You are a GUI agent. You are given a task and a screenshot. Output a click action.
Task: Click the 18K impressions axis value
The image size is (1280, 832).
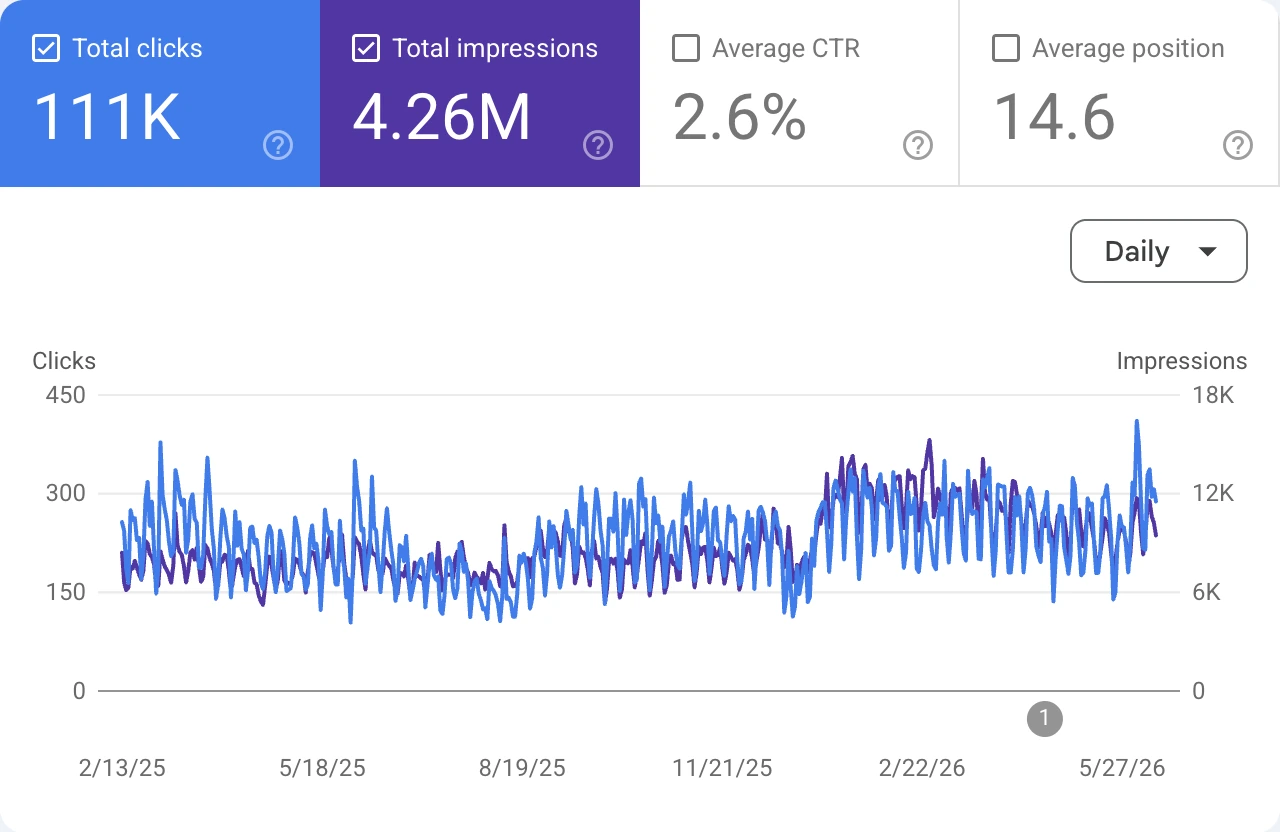[x=1213, y=395]
